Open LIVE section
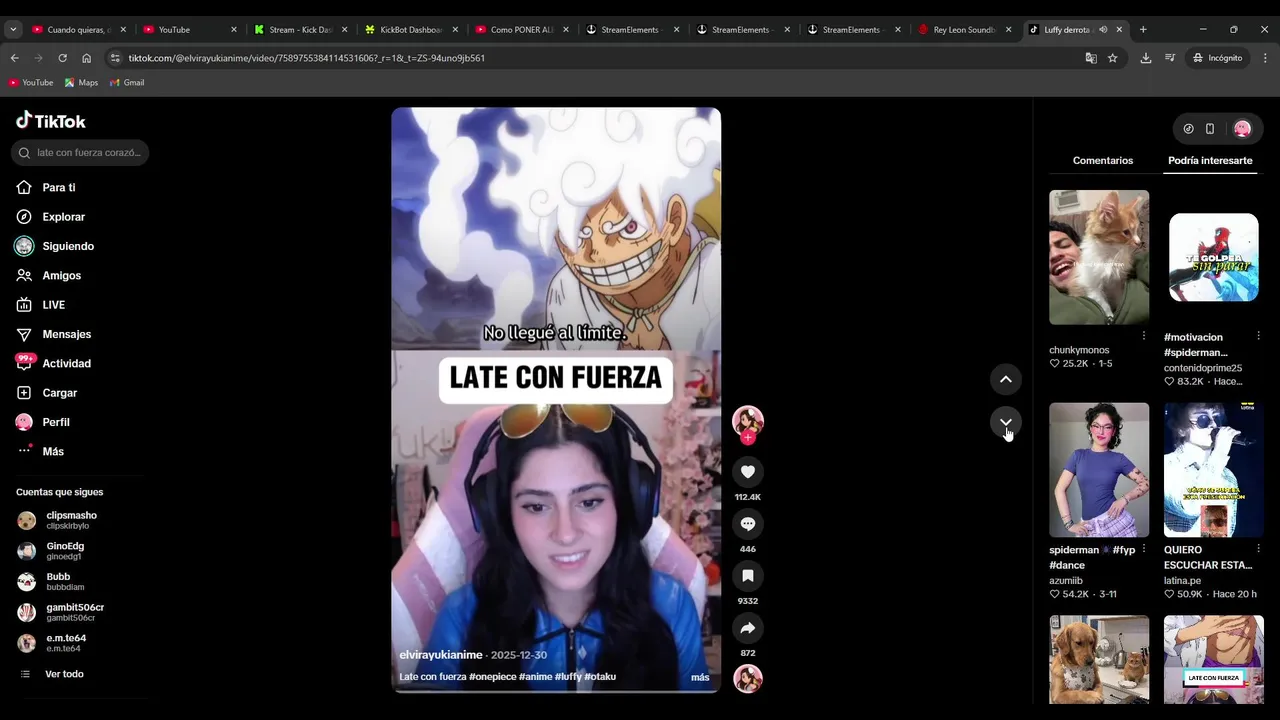Viewport: 1280px width, 720px height. (41, 305)
